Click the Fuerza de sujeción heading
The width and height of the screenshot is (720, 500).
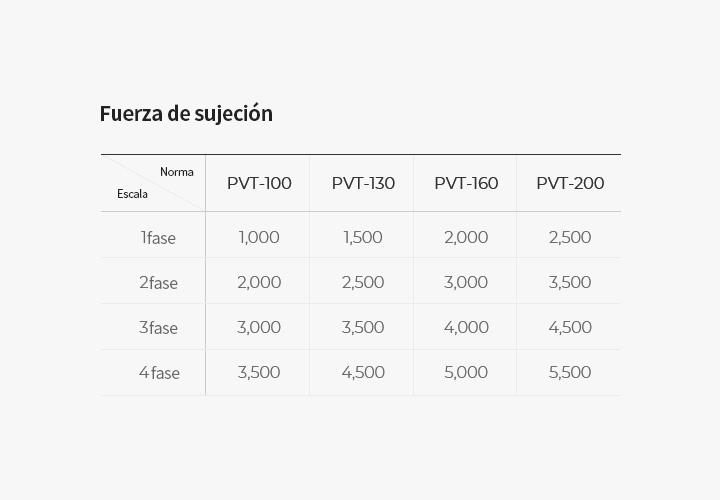pyautogui.click(x=186, y=114)
